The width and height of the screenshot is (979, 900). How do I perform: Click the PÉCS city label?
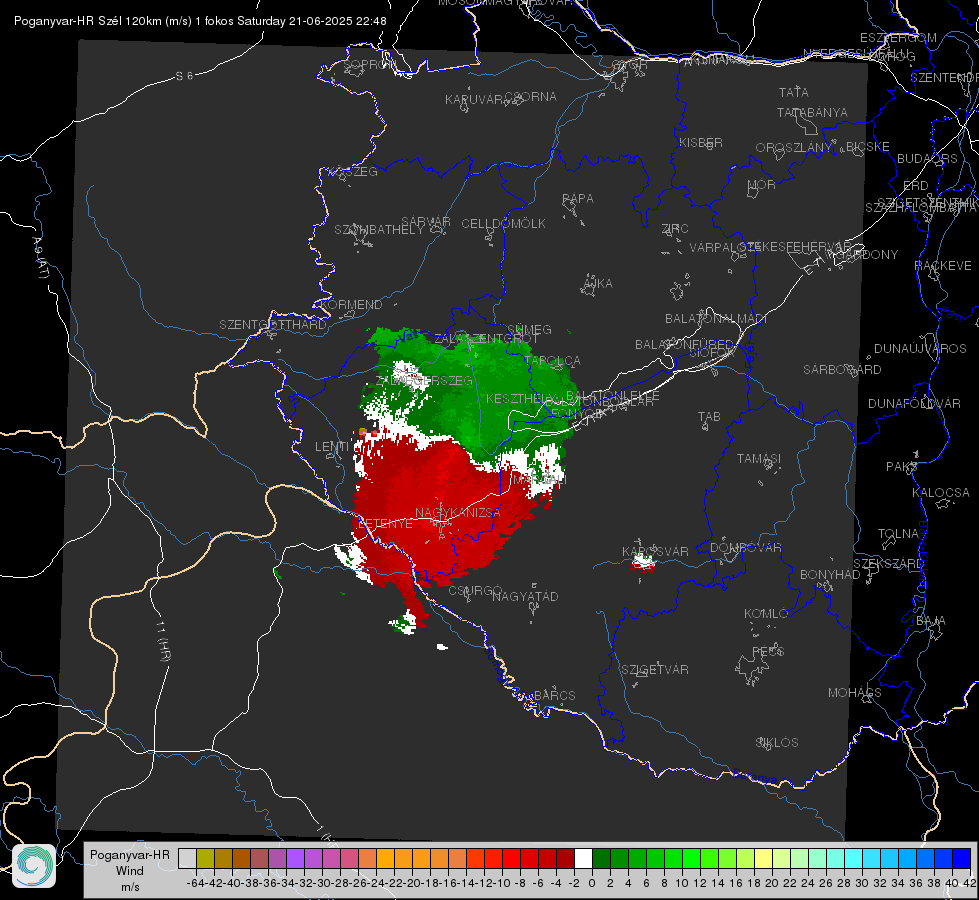(x=767, y=651)
